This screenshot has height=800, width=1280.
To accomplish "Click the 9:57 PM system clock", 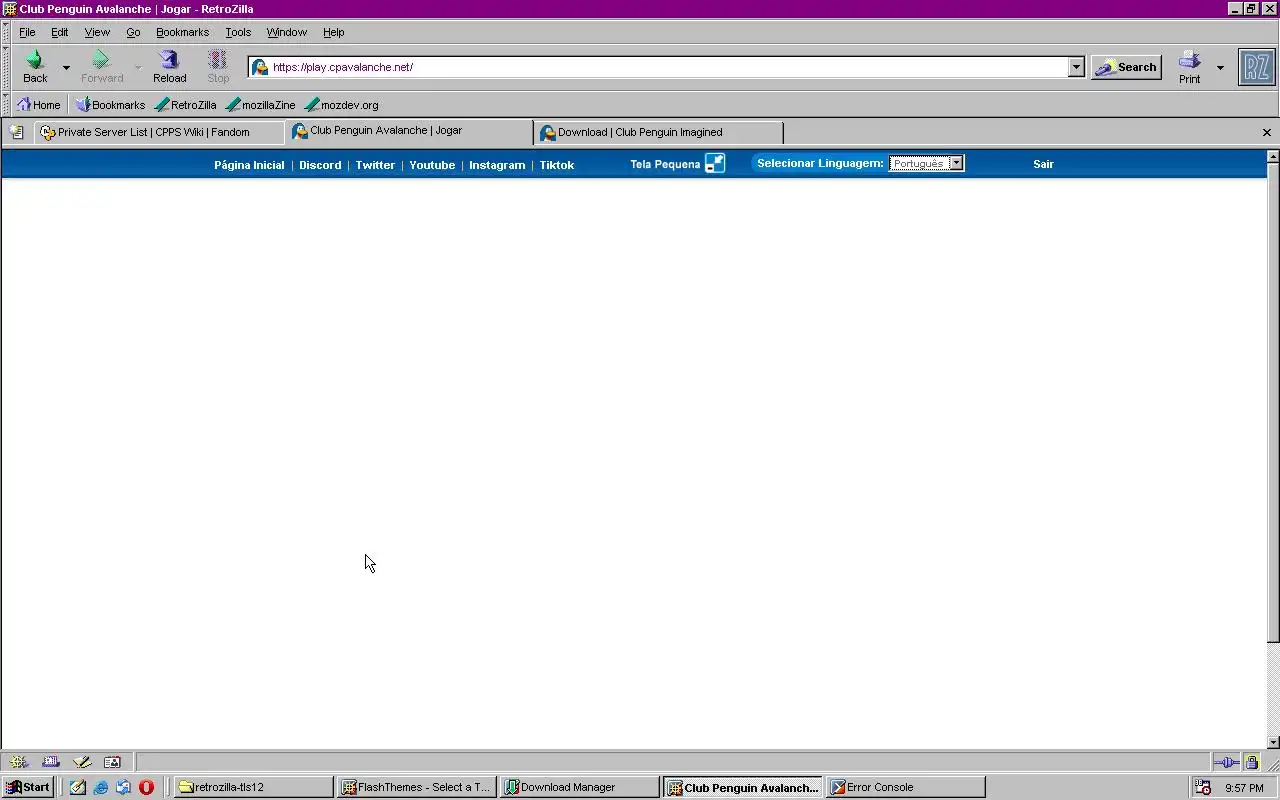I will point(1244,788).
